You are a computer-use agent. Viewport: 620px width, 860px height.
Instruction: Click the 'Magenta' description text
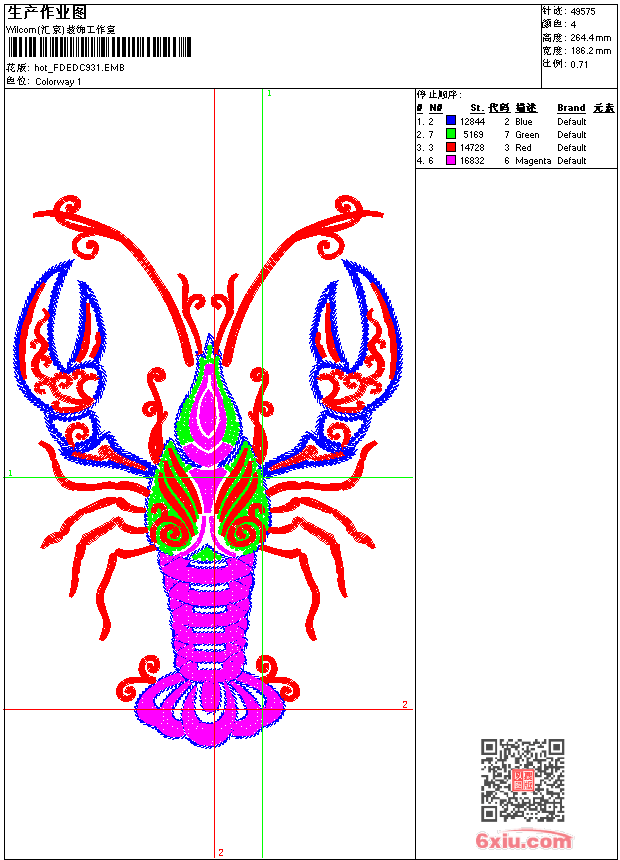point(533,161)
